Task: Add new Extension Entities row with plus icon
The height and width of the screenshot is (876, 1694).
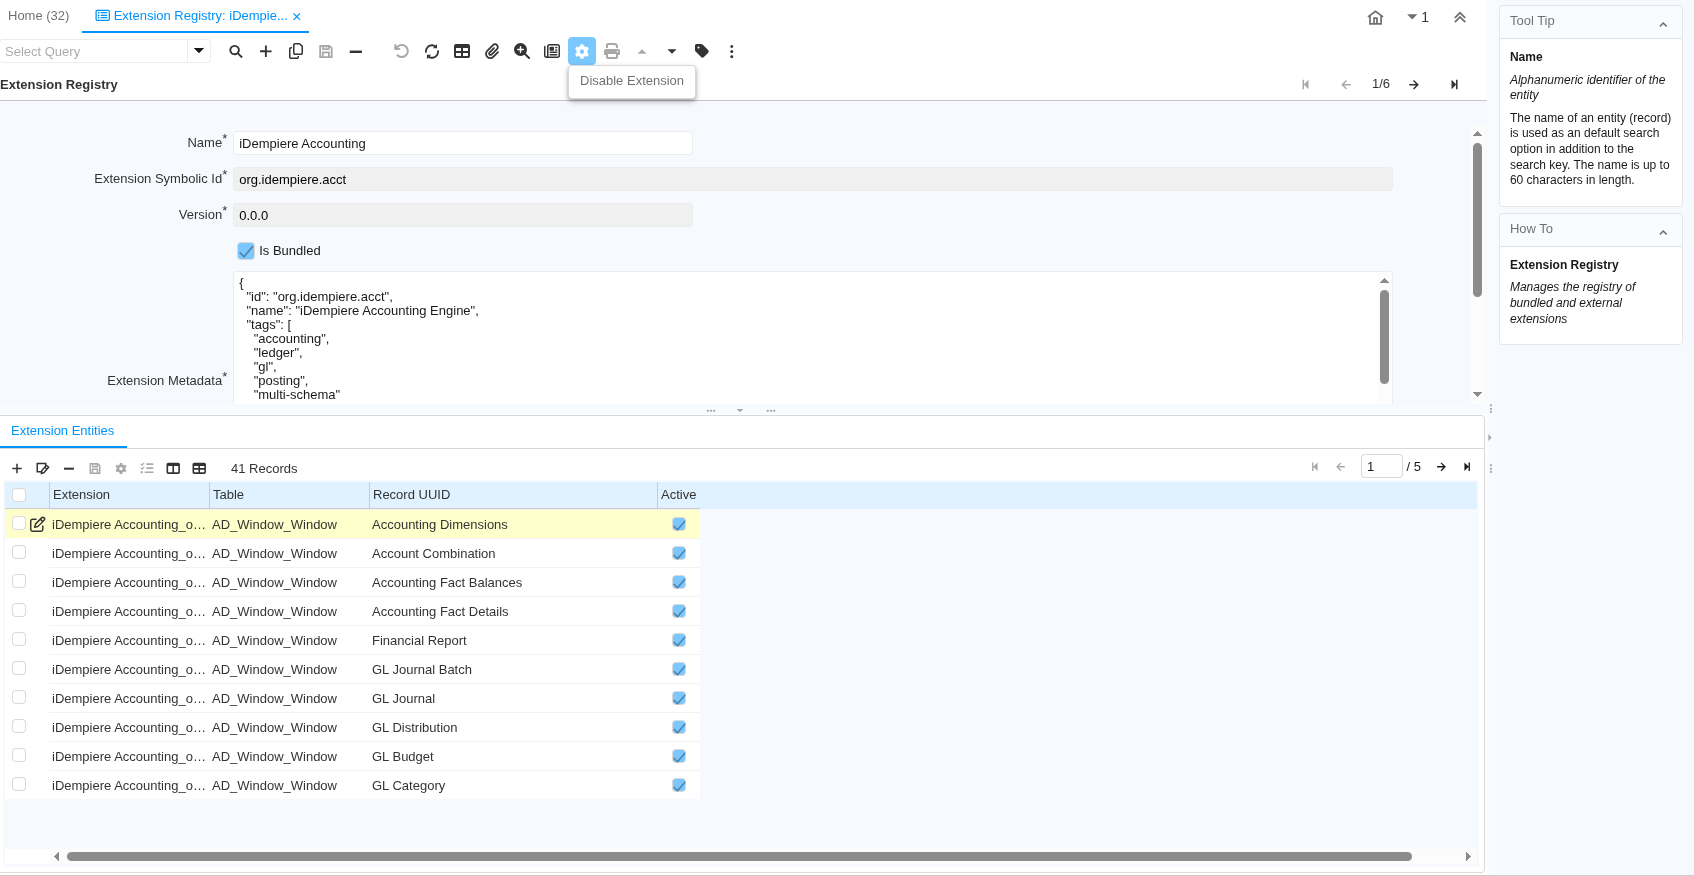Action: click(x=17, y=468)
